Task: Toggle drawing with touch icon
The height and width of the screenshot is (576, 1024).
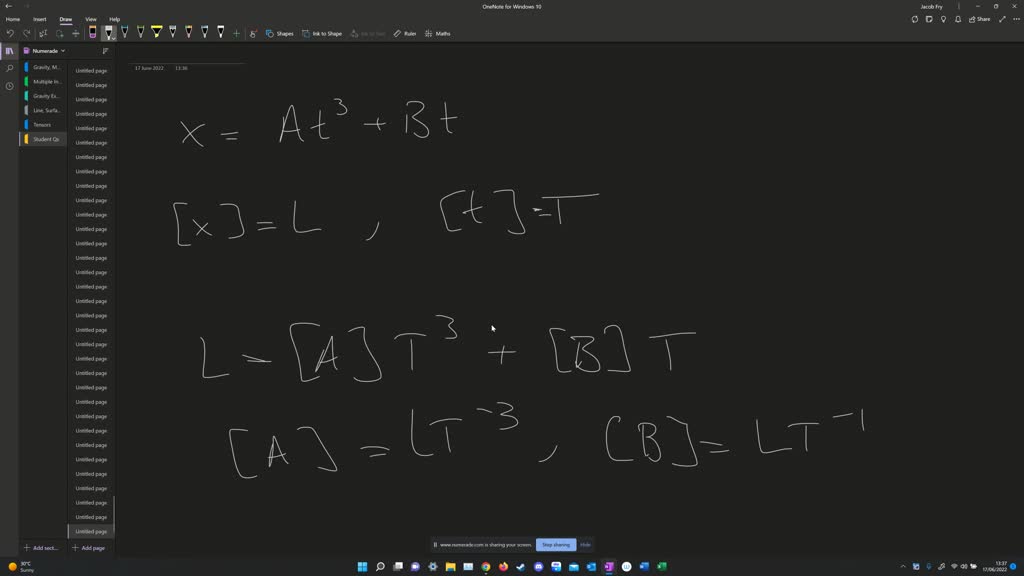Action: click(x=253, y=33)
